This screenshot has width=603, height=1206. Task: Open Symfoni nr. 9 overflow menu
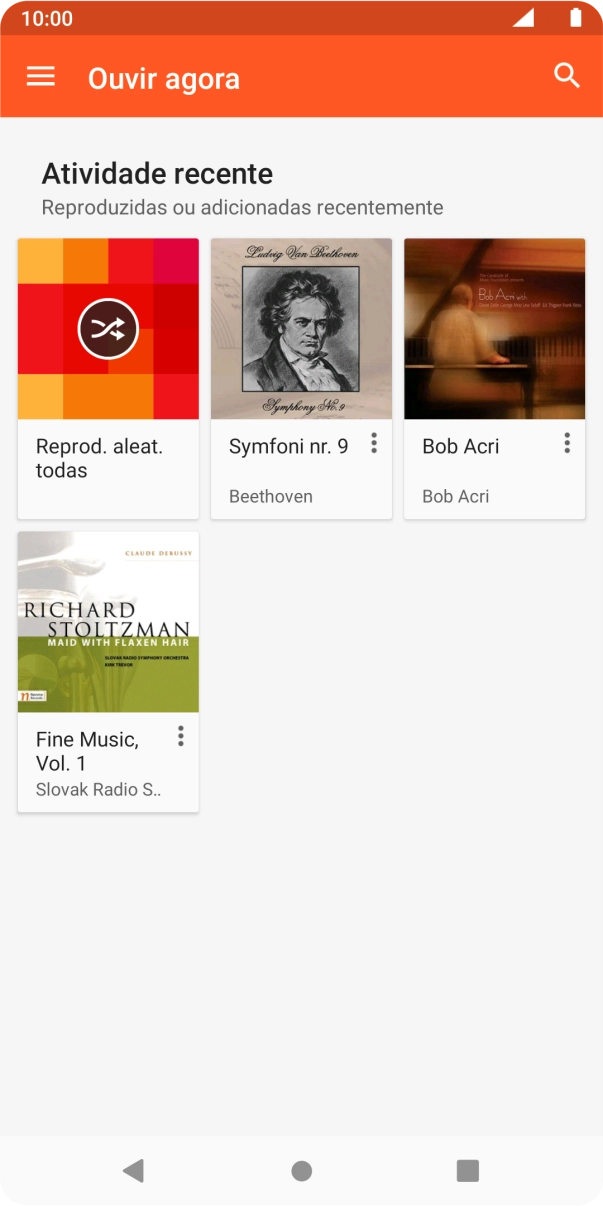(x=374, y=443)
